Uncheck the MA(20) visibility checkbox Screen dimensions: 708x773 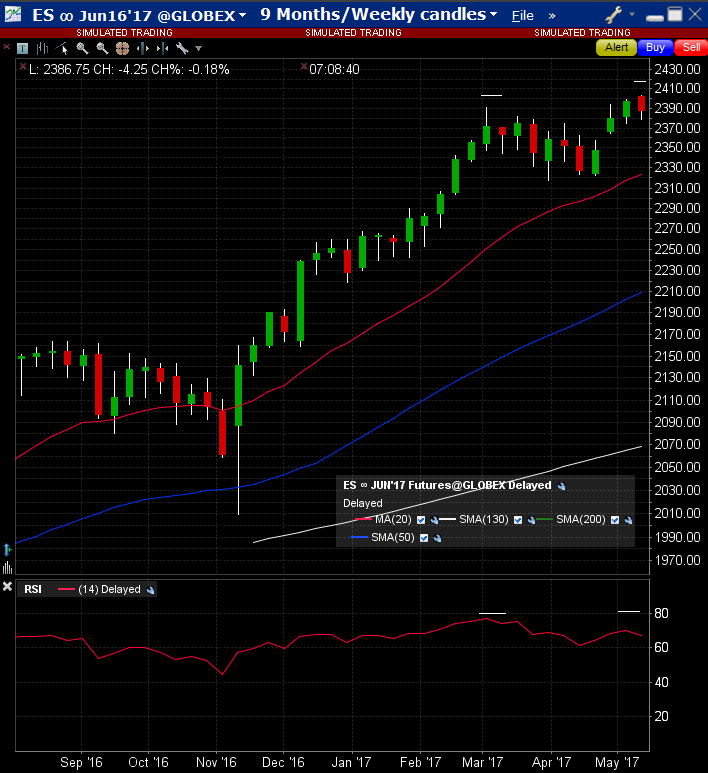pos(421,520)
